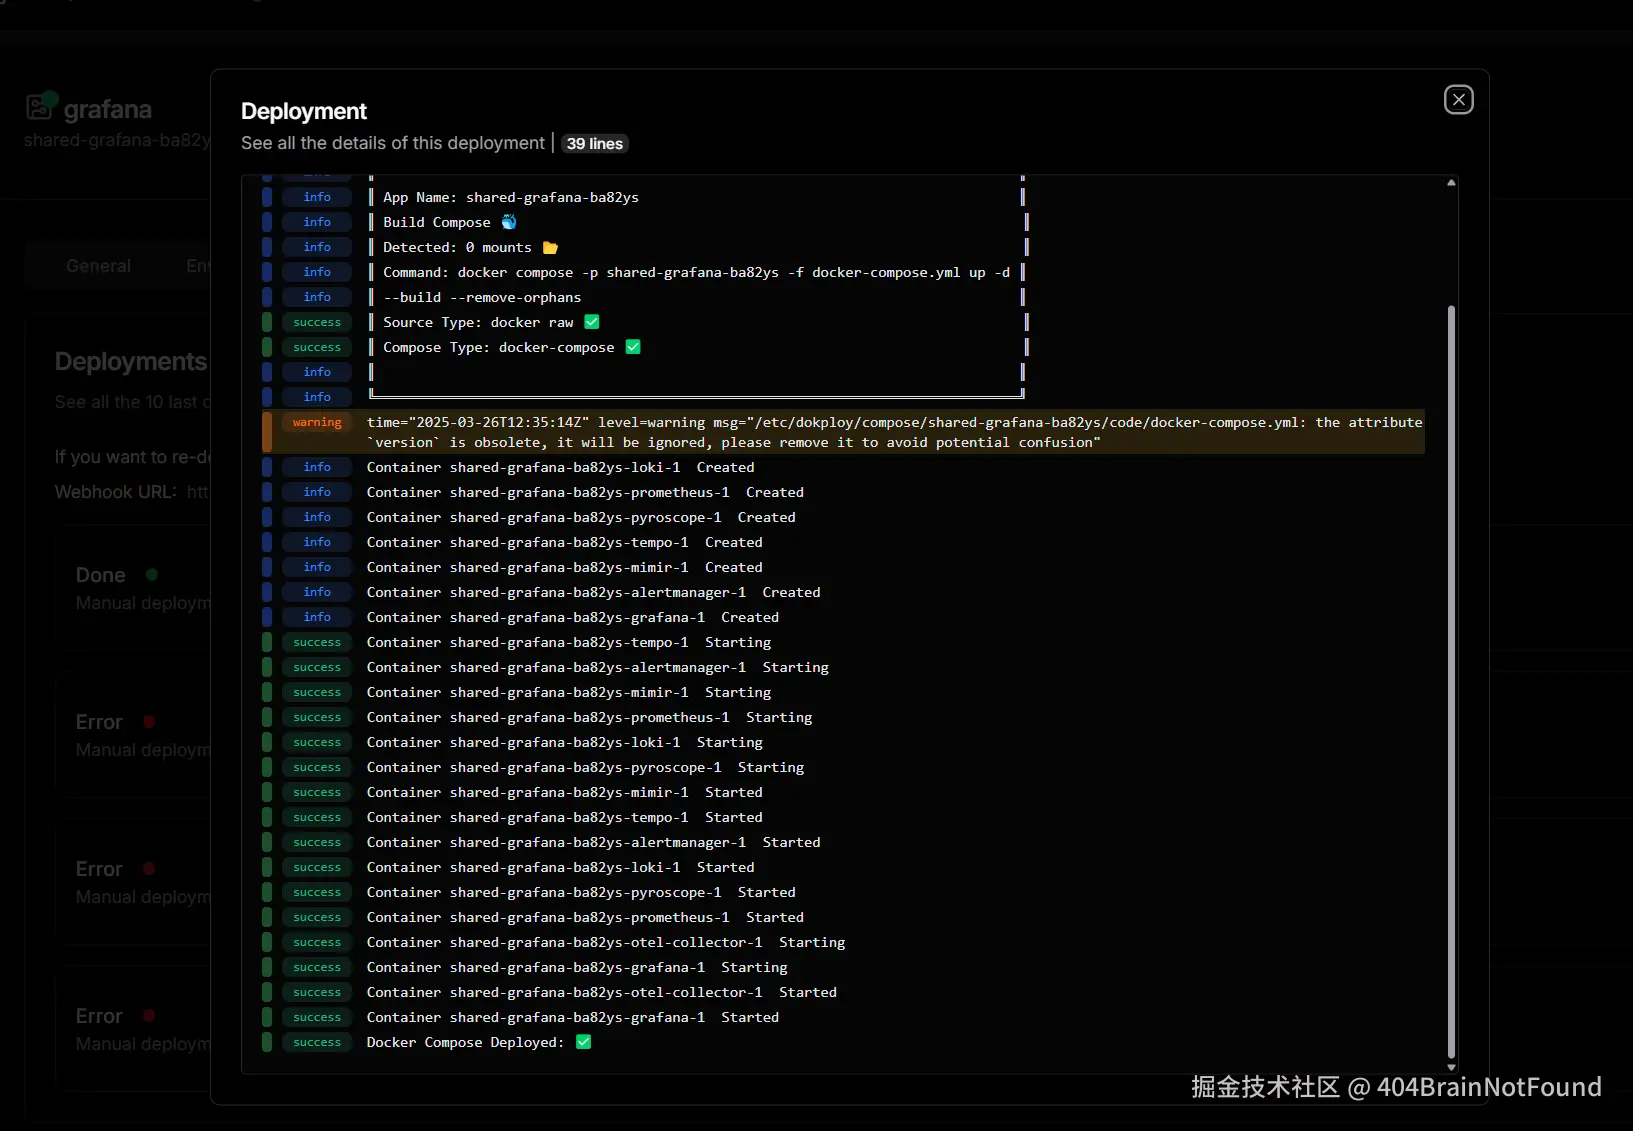The height and width of the screenshot is (1131, 1633).
Task: Click the info badge on 'loki-1 Created' row
Action: (317, 467)
